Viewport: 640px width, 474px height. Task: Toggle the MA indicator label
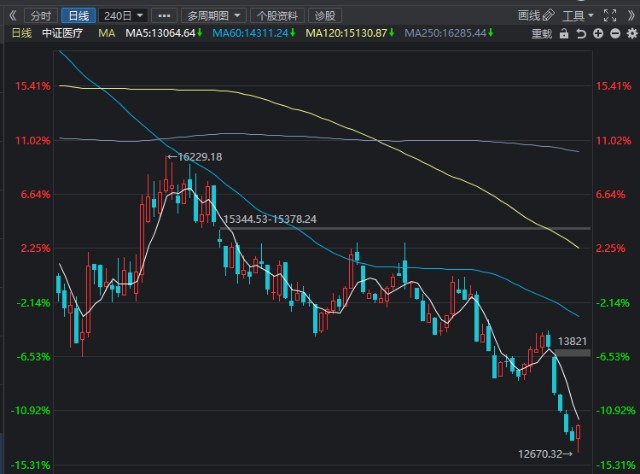(x=105, y=33)
